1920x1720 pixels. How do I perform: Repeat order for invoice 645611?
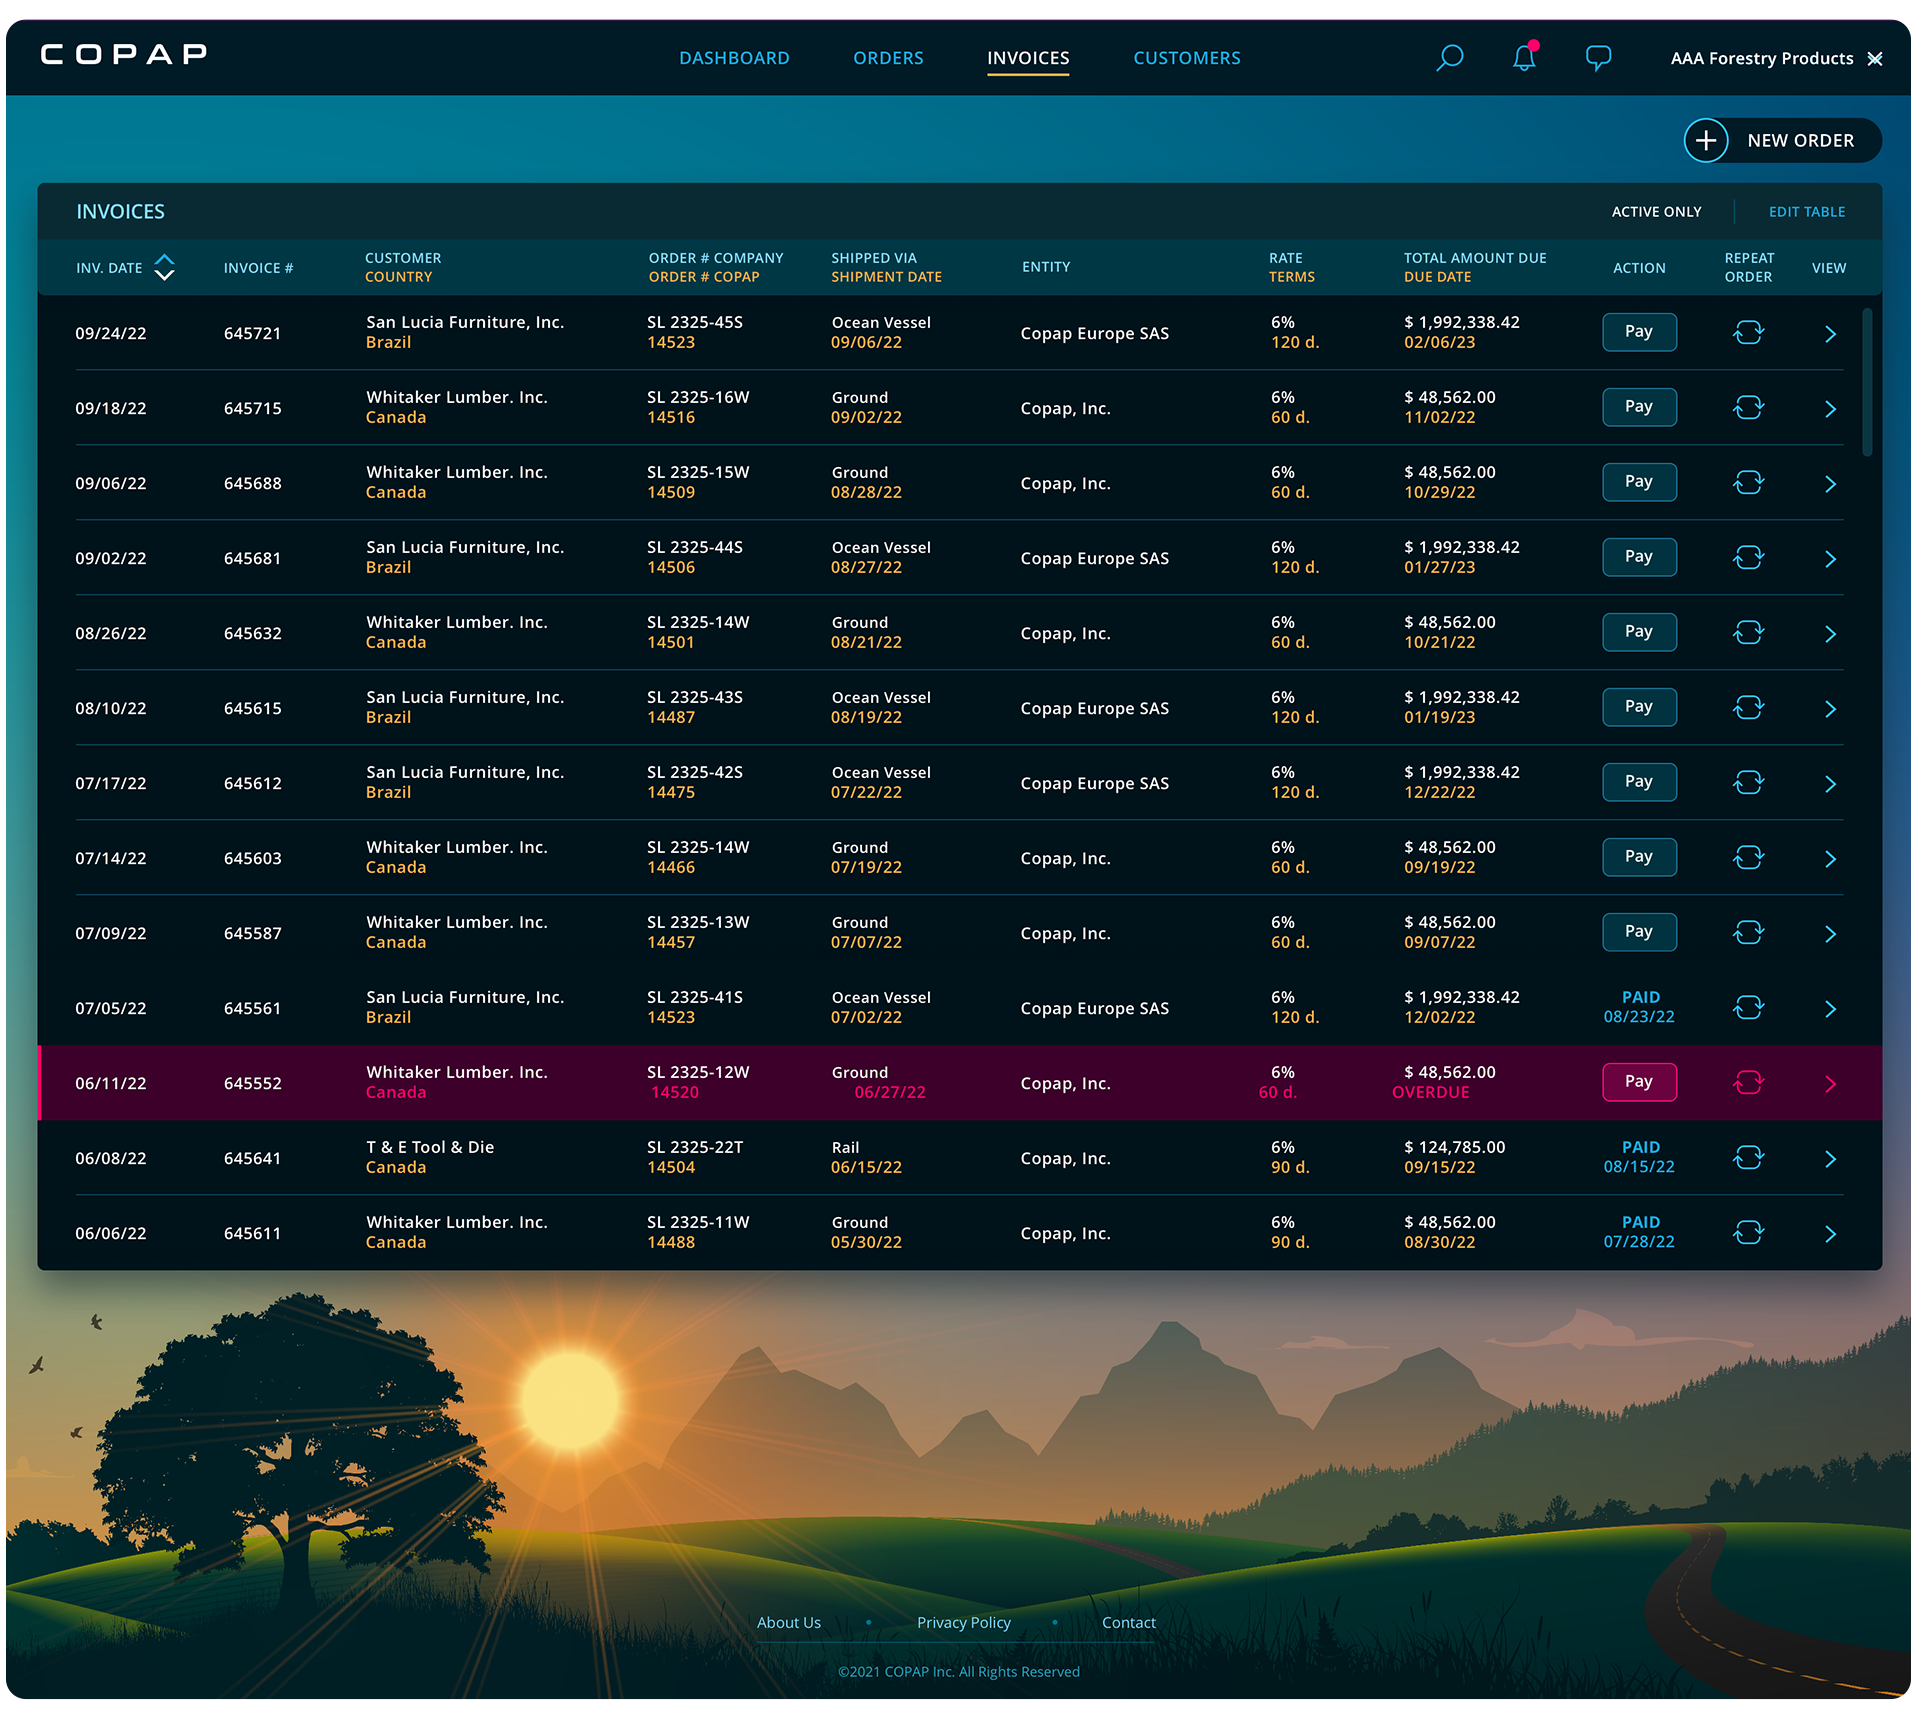(1748, 1233)
